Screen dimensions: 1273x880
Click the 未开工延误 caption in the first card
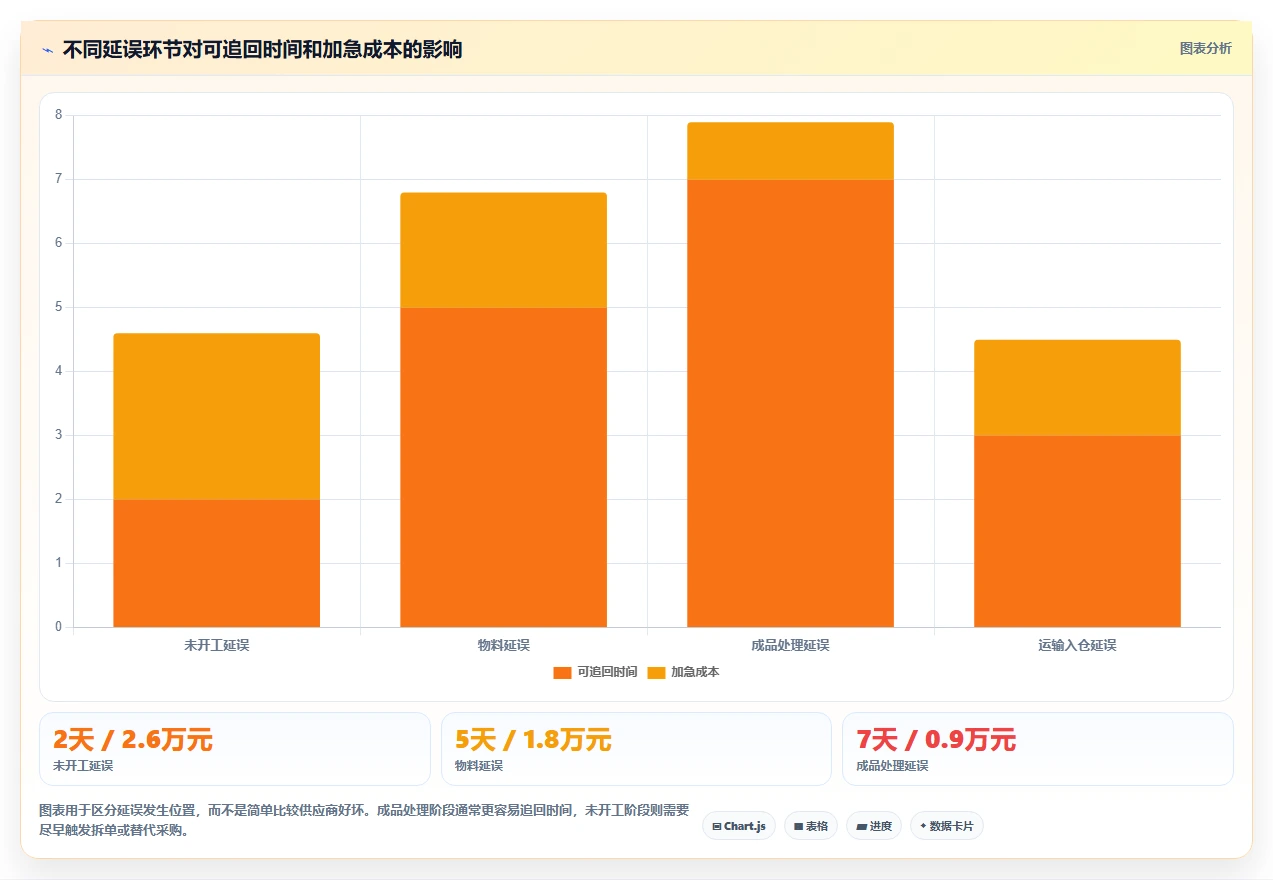(x=83, y=766)
